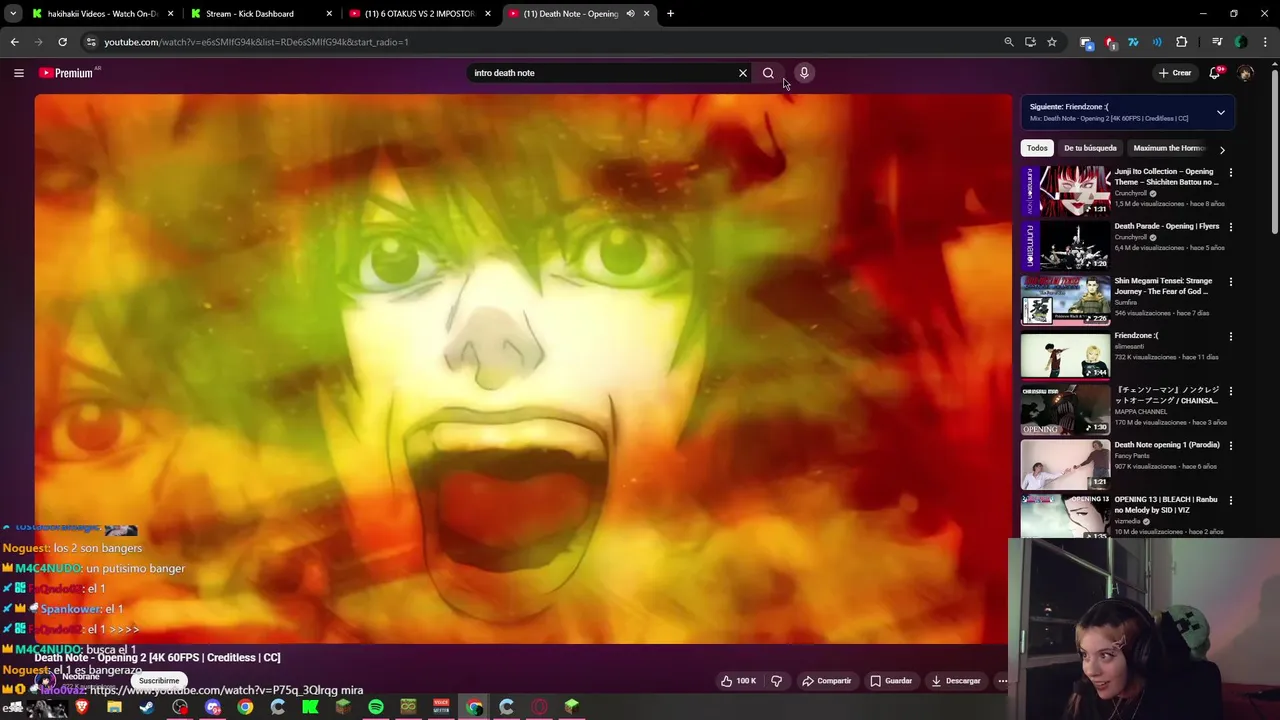Open options for Chainsaw Man opening video
The image size is (1280, 720).
(x=1231, y=391)
